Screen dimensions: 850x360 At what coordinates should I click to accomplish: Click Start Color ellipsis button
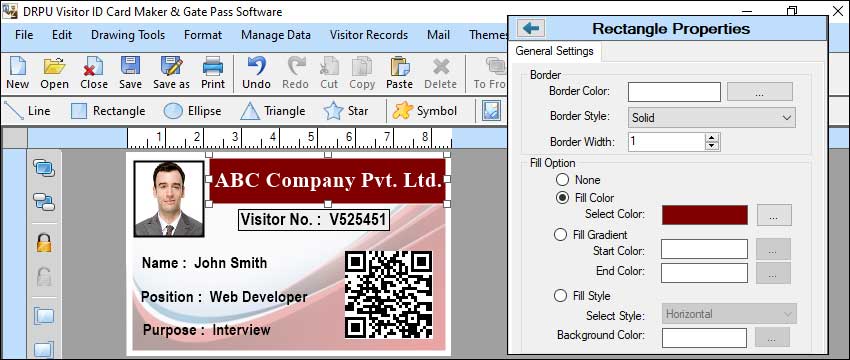[x=774, y=249]
